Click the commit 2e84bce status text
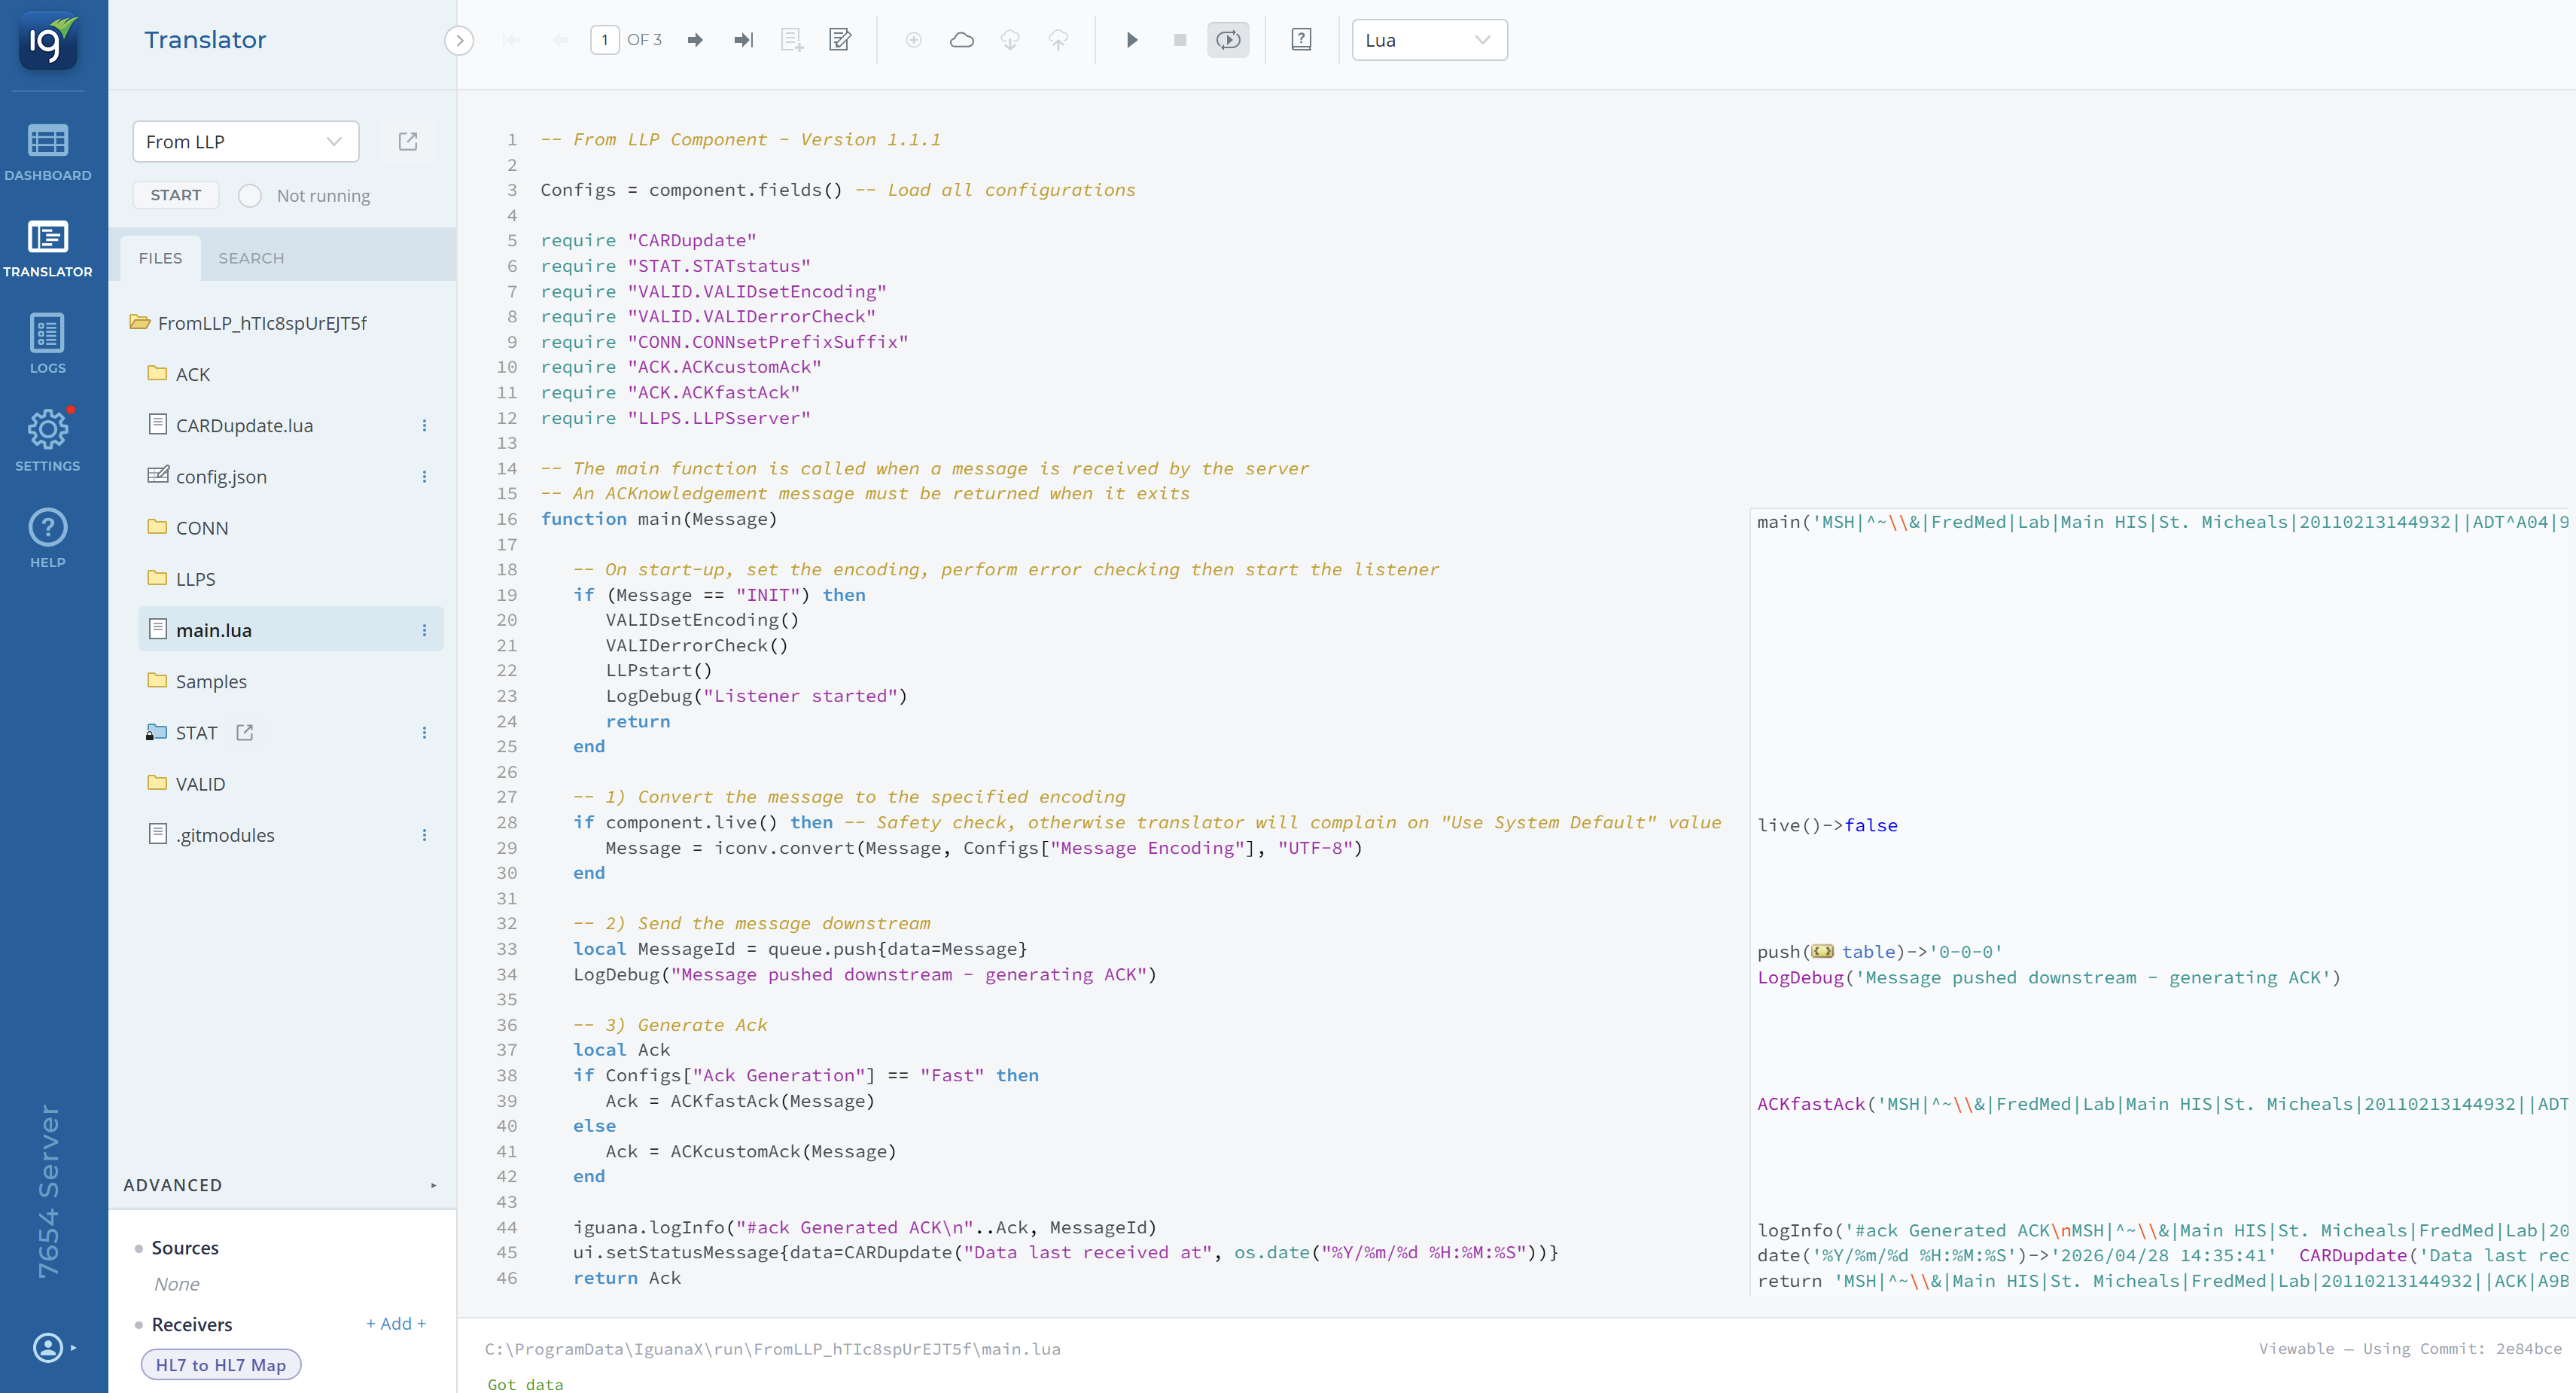Viewport: 2576px width, 1393px height. 2409,1348
